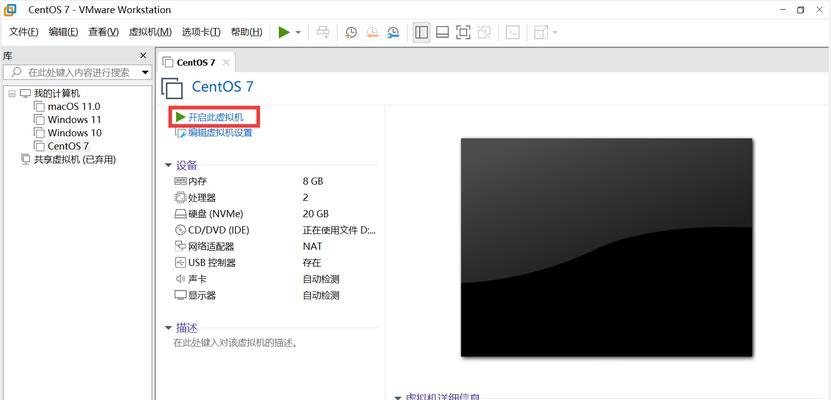Click the description text field under 描述
This screenshot has height=400, width=831.
pyautogui.click(x=235, y=343)
